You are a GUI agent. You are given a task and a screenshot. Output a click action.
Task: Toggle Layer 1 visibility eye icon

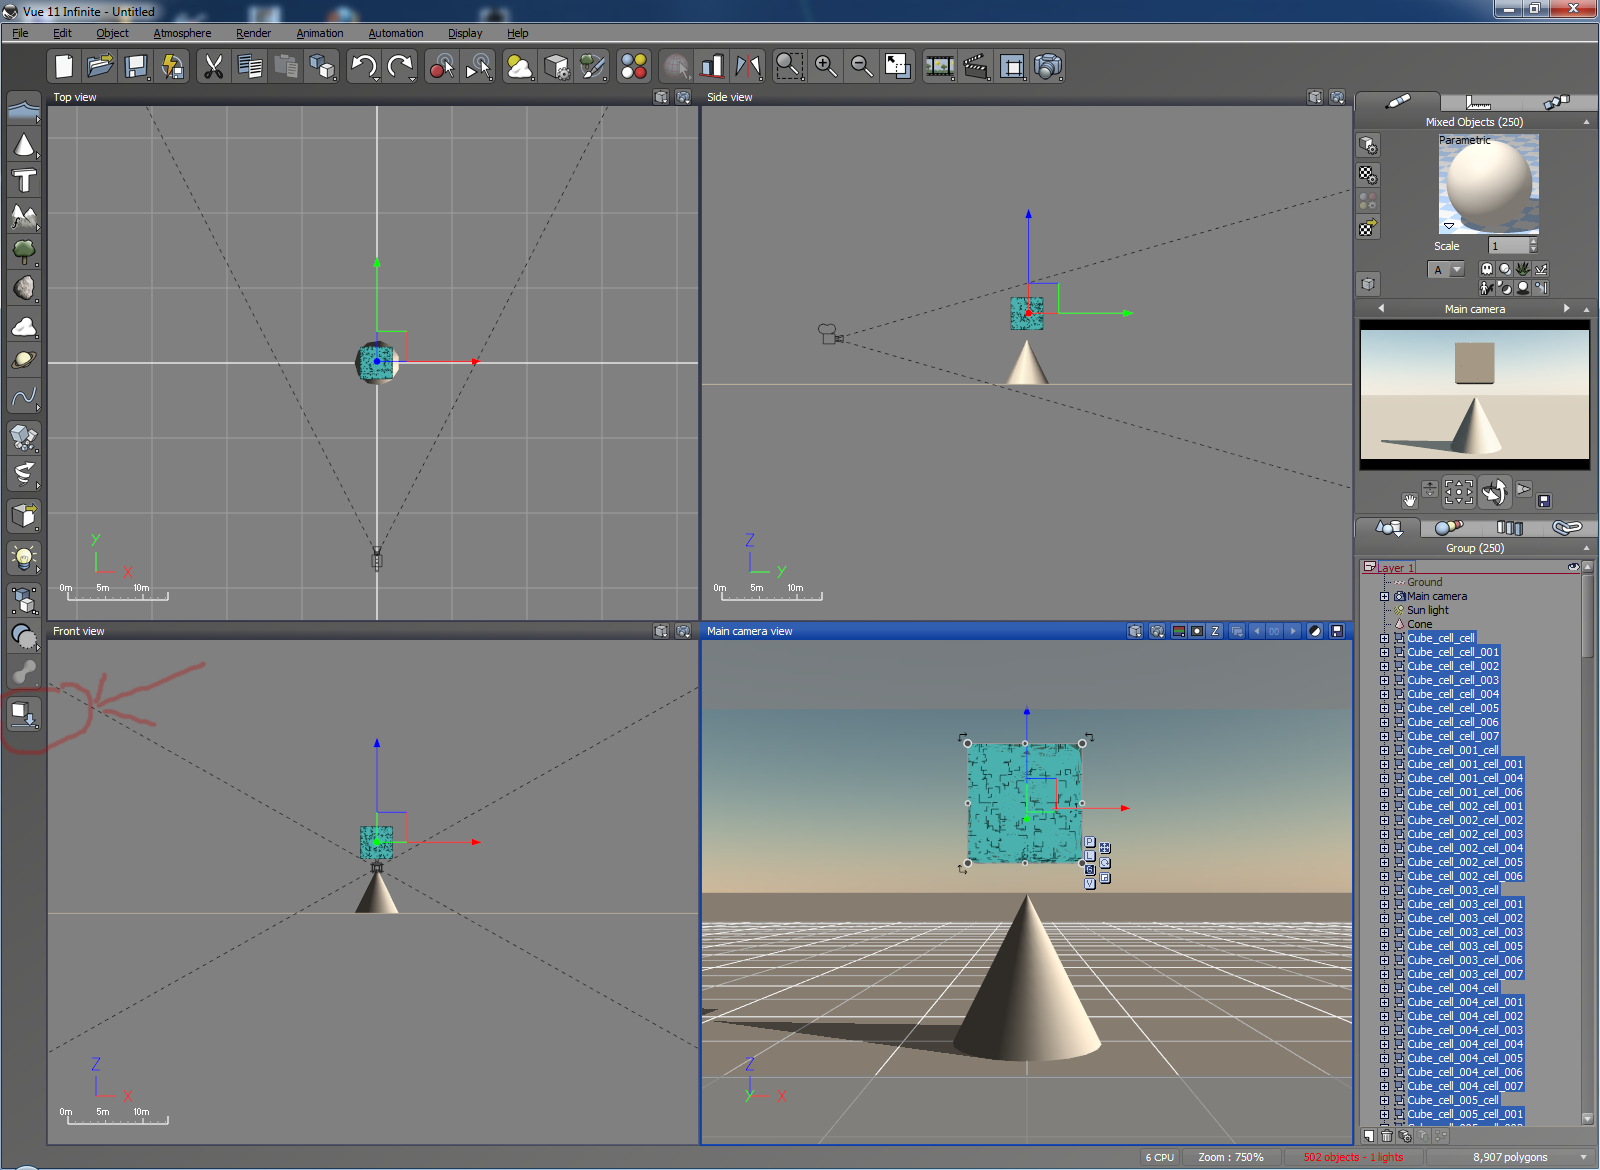1573,567
